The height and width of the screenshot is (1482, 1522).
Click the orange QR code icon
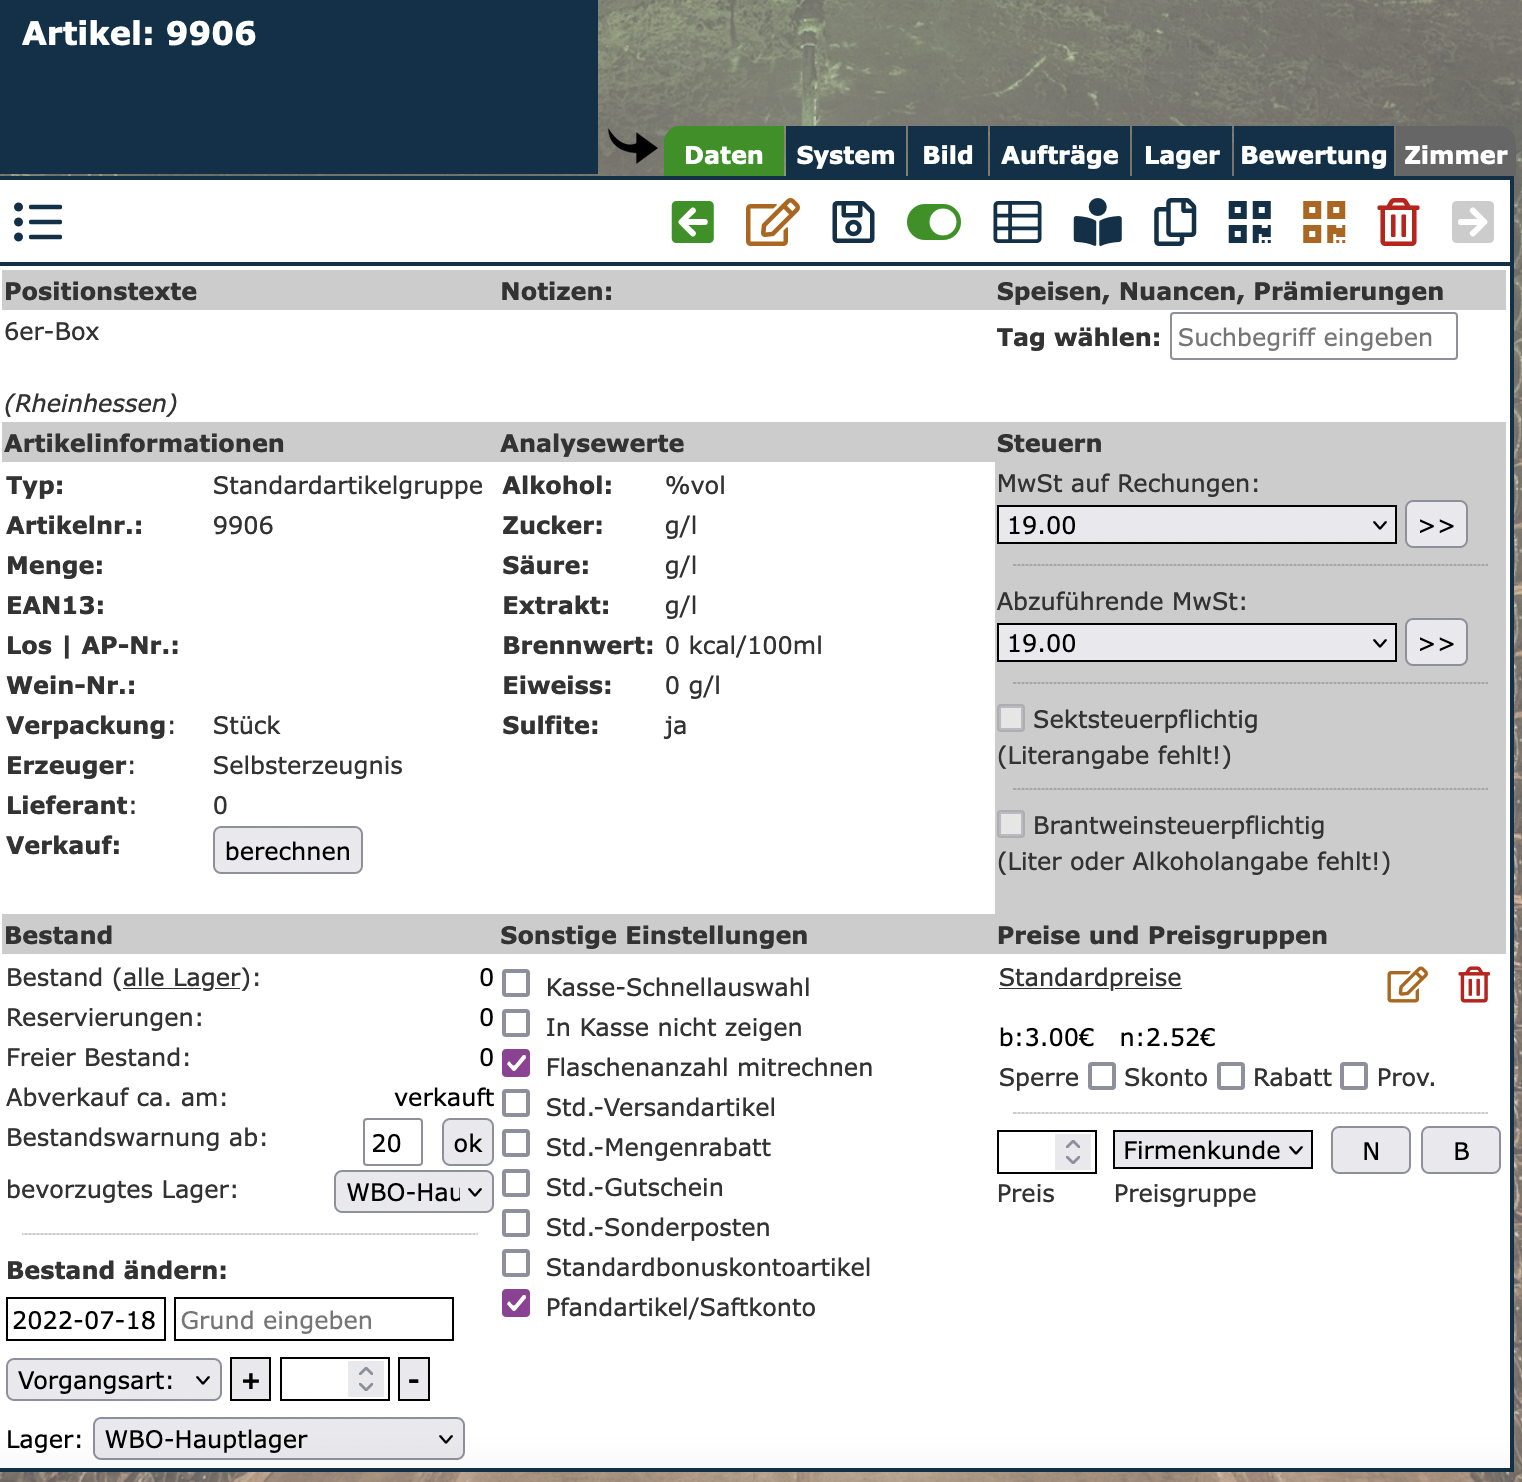[x=1324, y=222]
